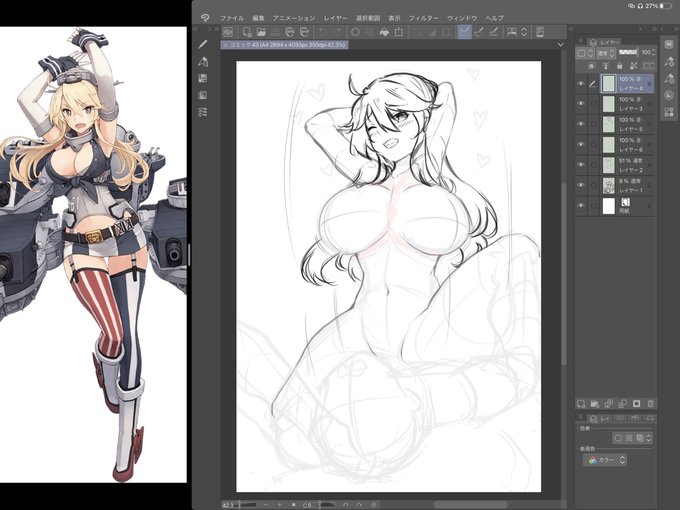Open the Color Set list icon on left

pyautogui.click(x=203, y=112)
